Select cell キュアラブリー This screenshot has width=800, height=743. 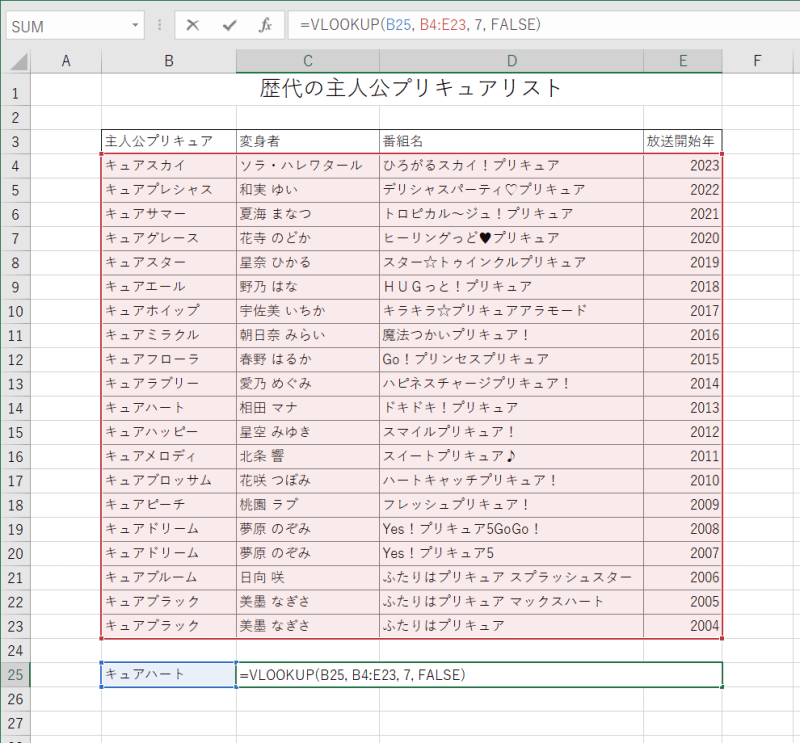click(x=169, y=384)
